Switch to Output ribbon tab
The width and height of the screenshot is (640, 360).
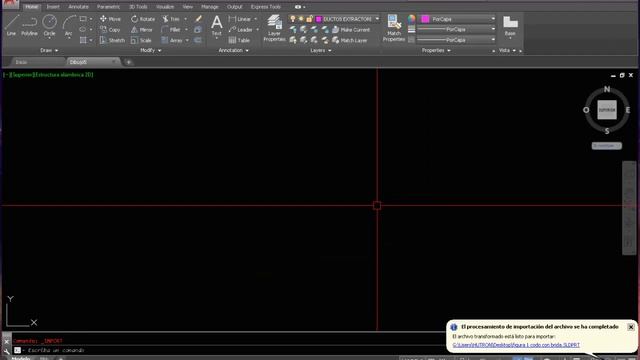234,7
